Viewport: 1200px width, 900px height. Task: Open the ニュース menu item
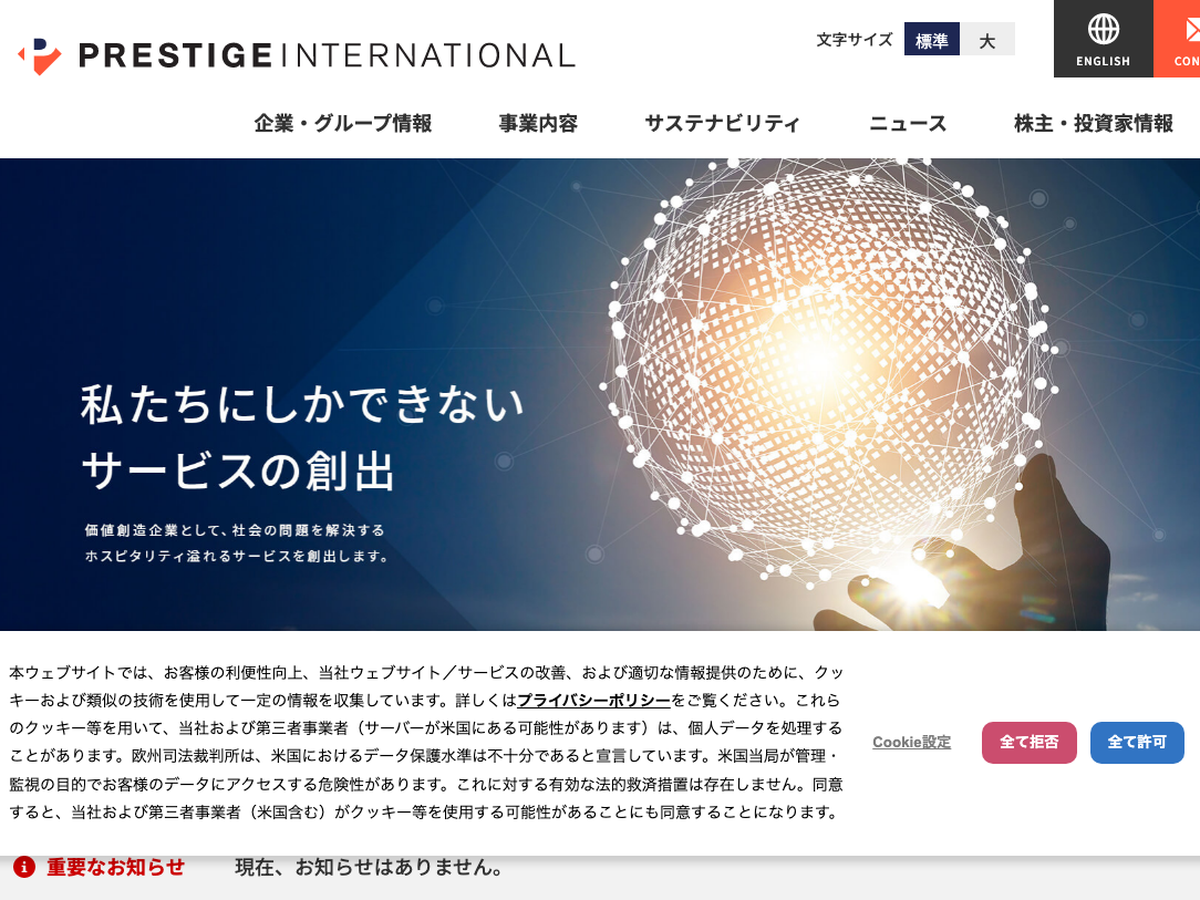click(x=907, y=124)
